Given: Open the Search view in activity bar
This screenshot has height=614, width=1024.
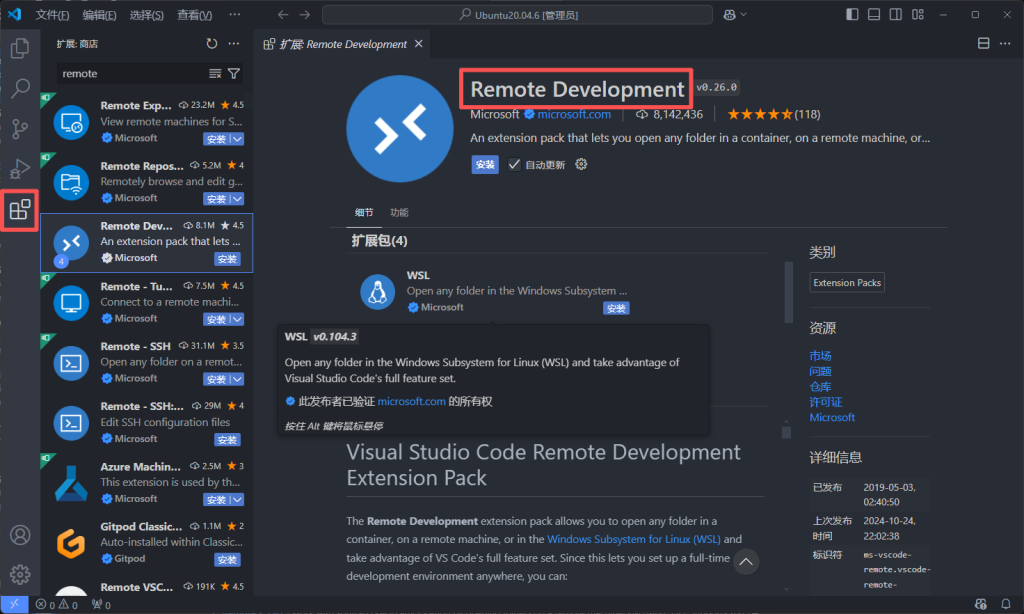Looking at the screenshot, I should pyautogui.click(x=19, y=88).
